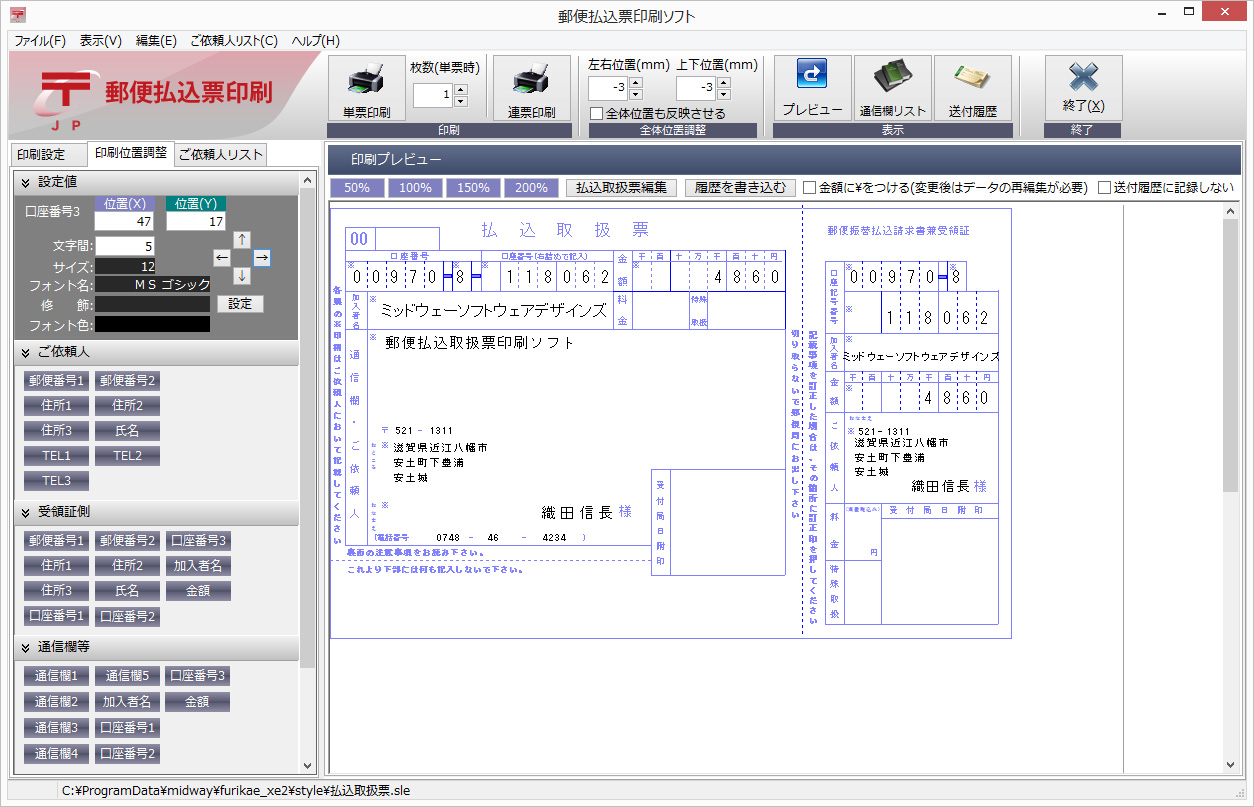Screen dimensions: 1254x807
Task: Open the ご依頼人リスト(C) menu
Action: [234, 41]
